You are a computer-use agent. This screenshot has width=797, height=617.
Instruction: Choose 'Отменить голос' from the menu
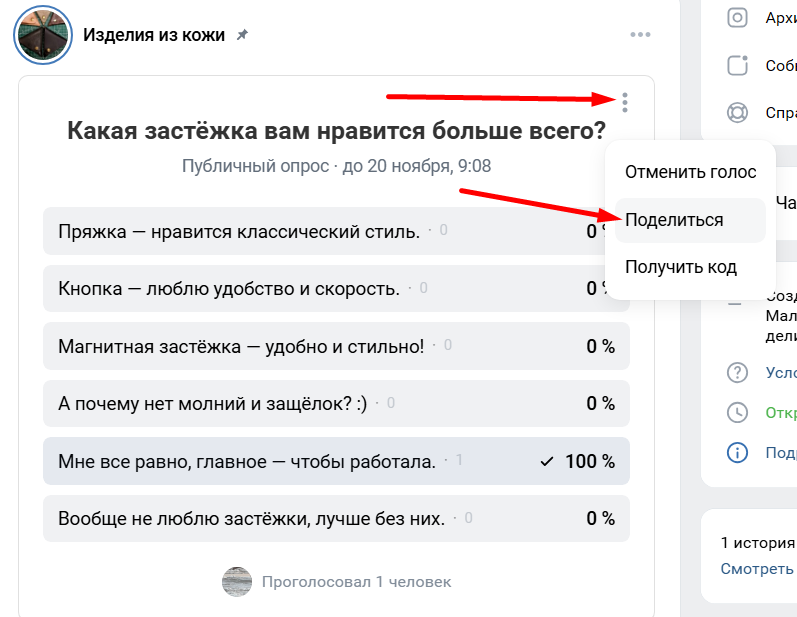690,172
